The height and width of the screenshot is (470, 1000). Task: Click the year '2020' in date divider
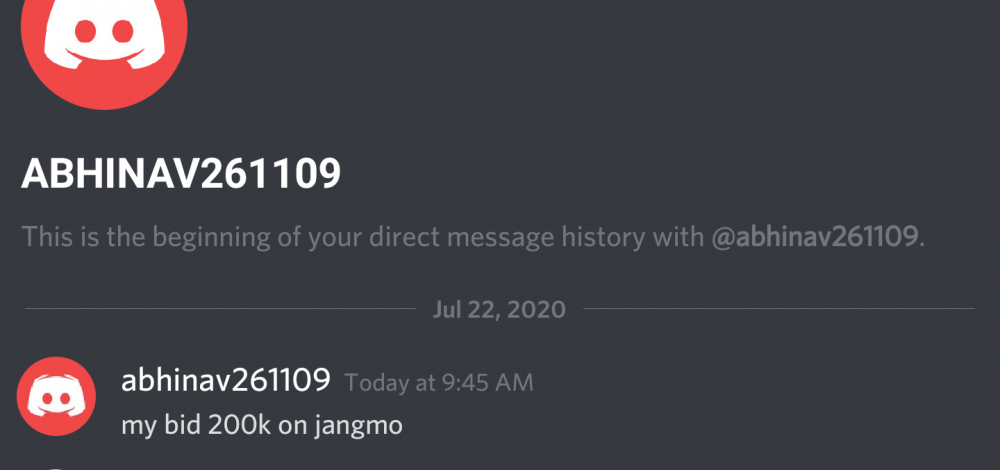click(538, 309)
